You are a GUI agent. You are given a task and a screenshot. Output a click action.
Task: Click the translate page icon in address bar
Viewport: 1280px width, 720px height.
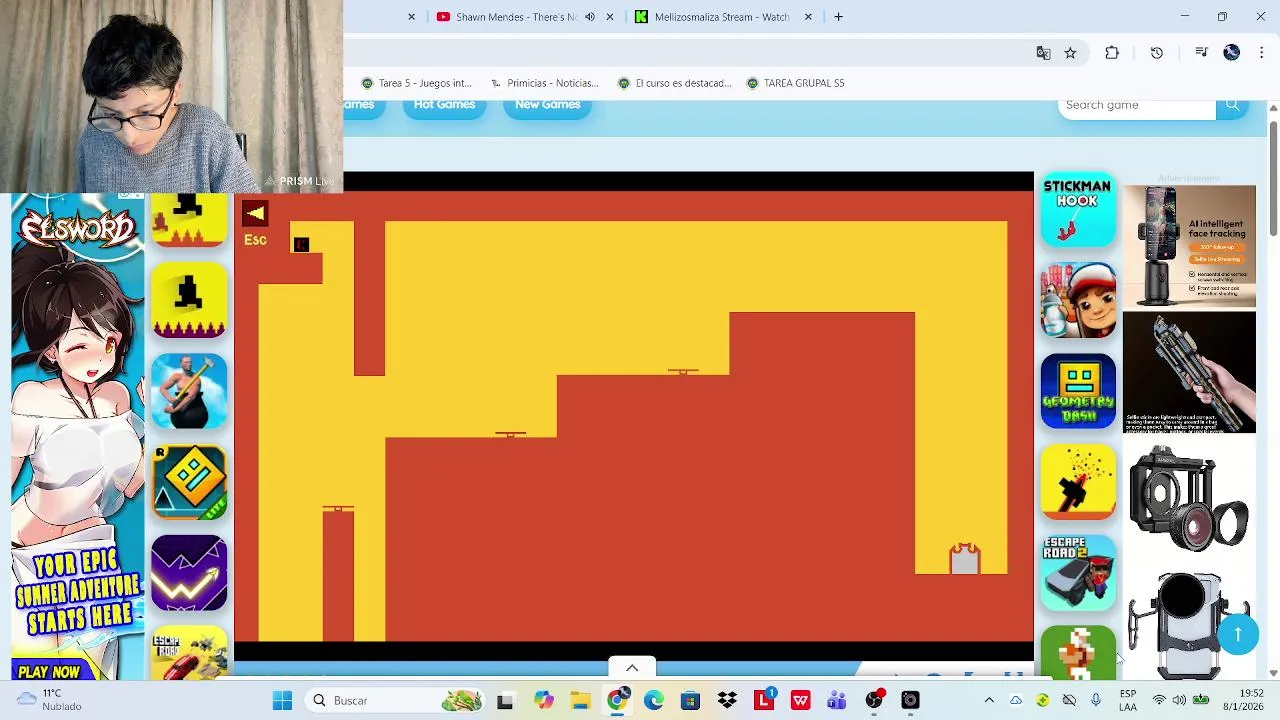coord(1043,53)
